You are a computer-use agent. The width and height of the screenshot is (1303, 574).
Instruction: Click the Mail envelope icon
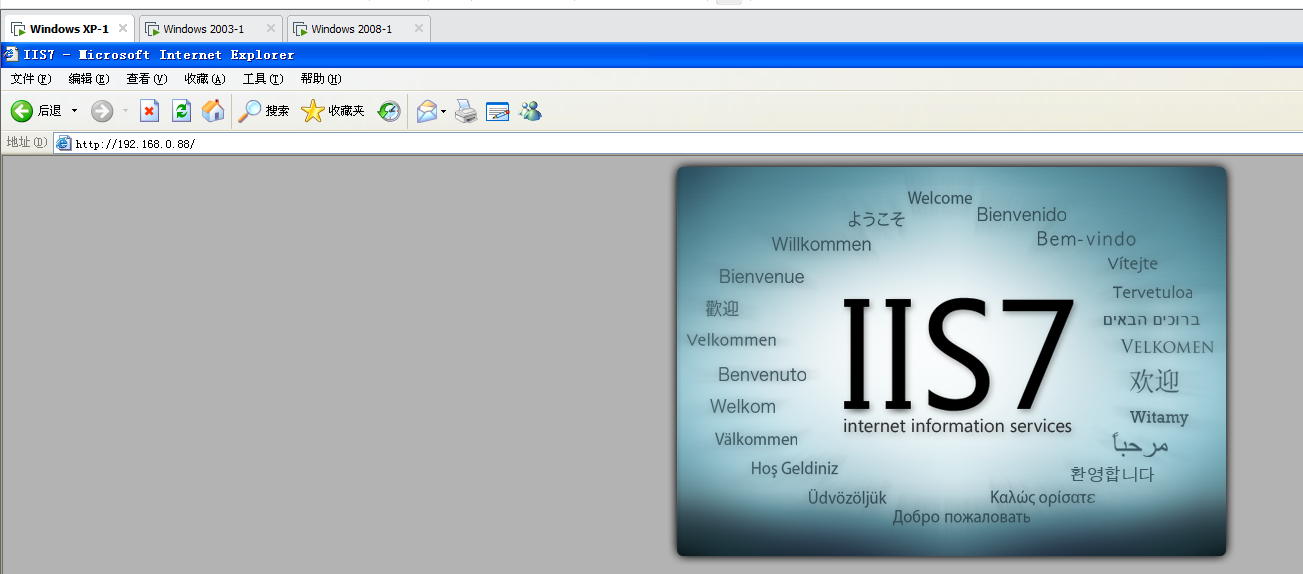tap(427, 111)
